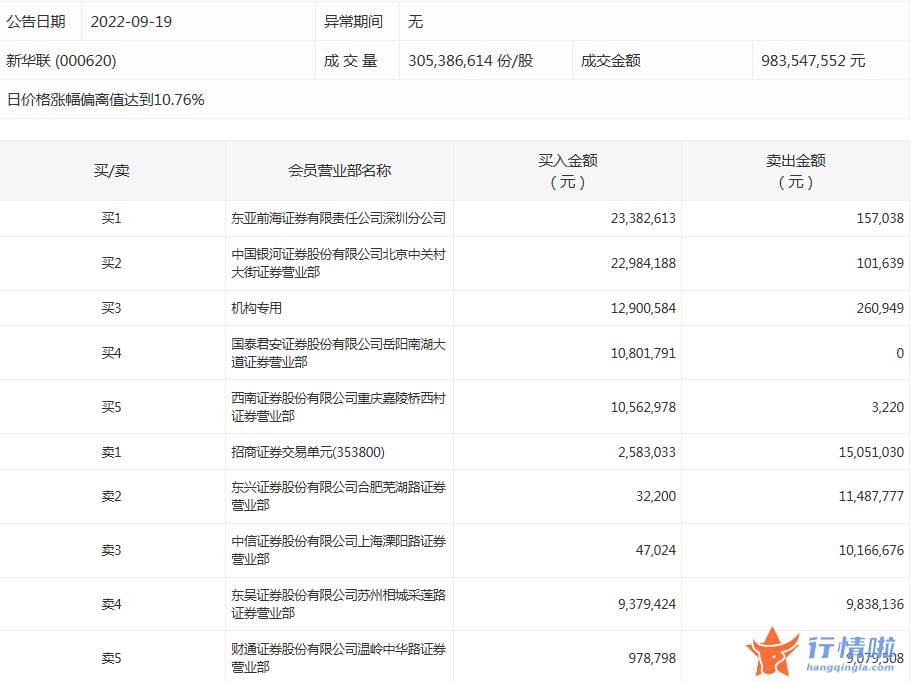Click the 买入金额 column header
This screenshot has height=682, width=911.
click(x=568, y=171)
